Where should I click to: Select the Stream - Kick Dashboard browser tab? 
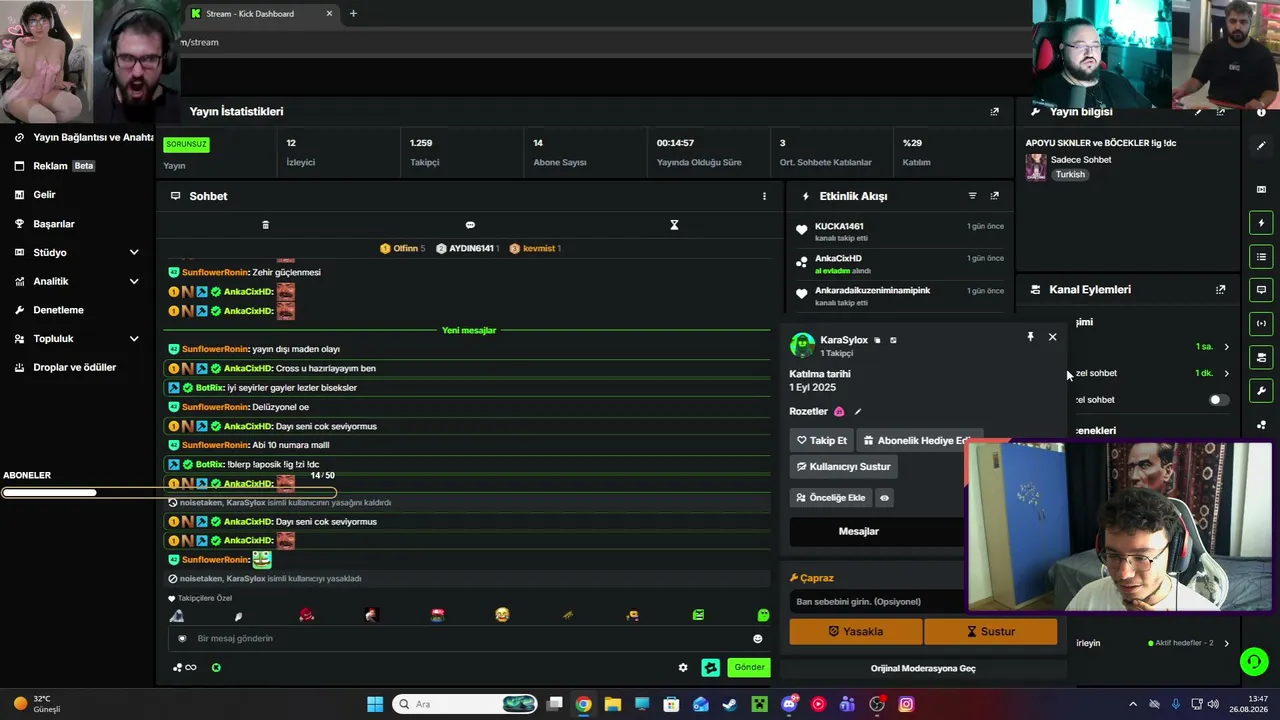coord(262,14)
